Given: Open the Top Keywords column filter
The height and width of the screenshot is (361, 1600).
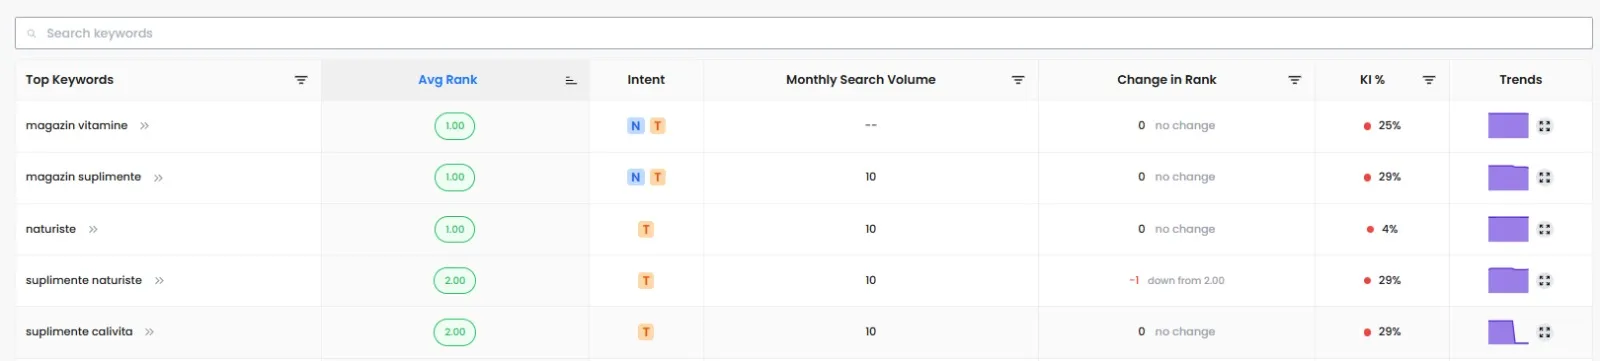Looking at the screenshot, I should pyautogui.click(x=301, y=80).
